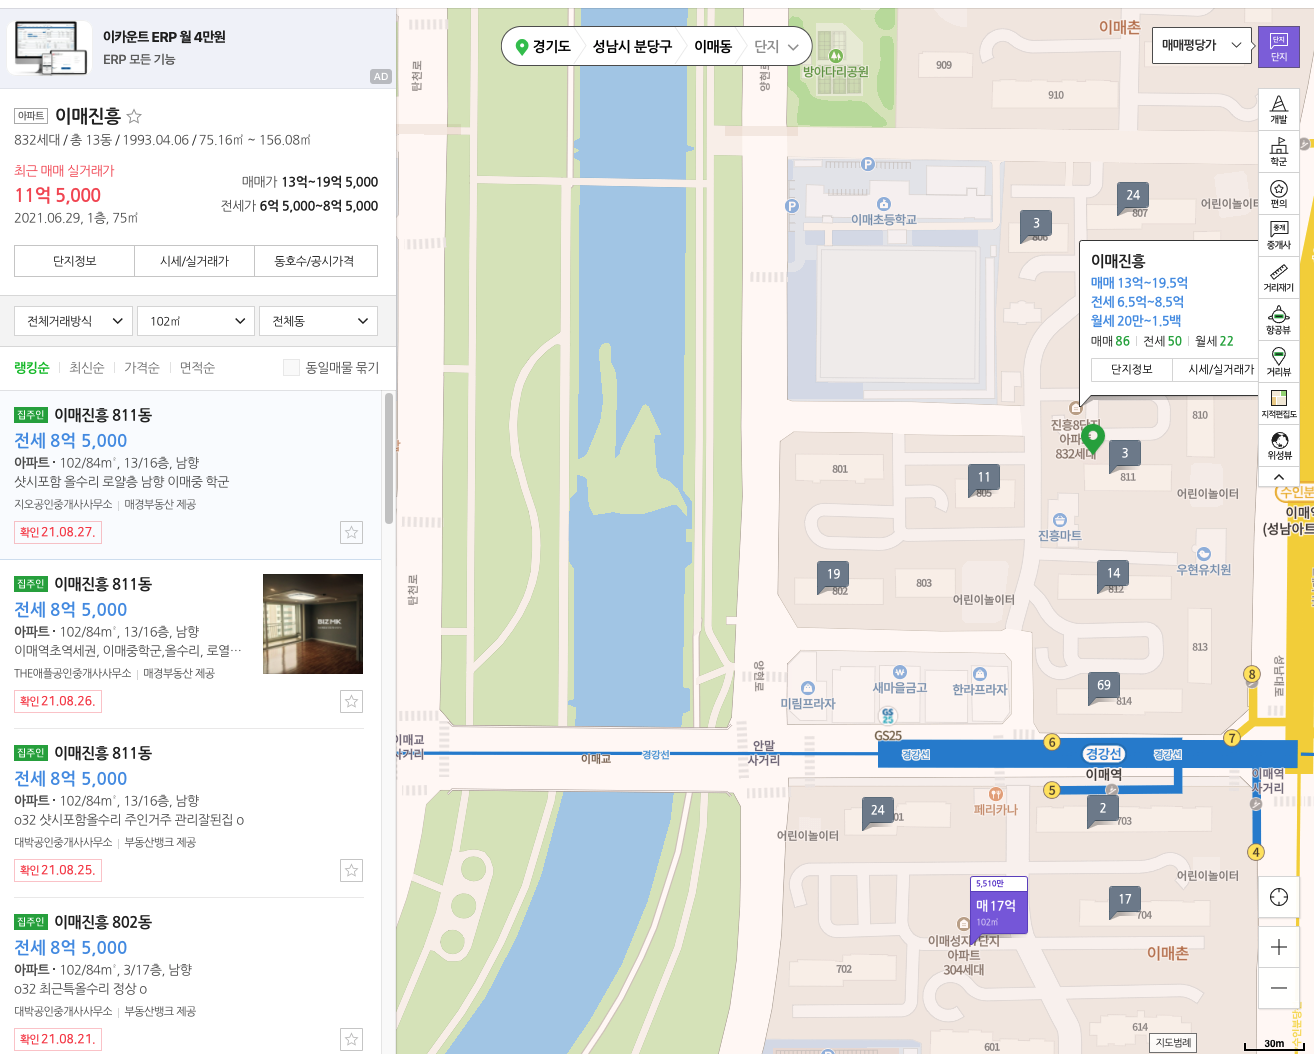Screen dimensions: 1314x1054
Task: Click the 한라프라자 map icon
Action: (x=980, y=674)
